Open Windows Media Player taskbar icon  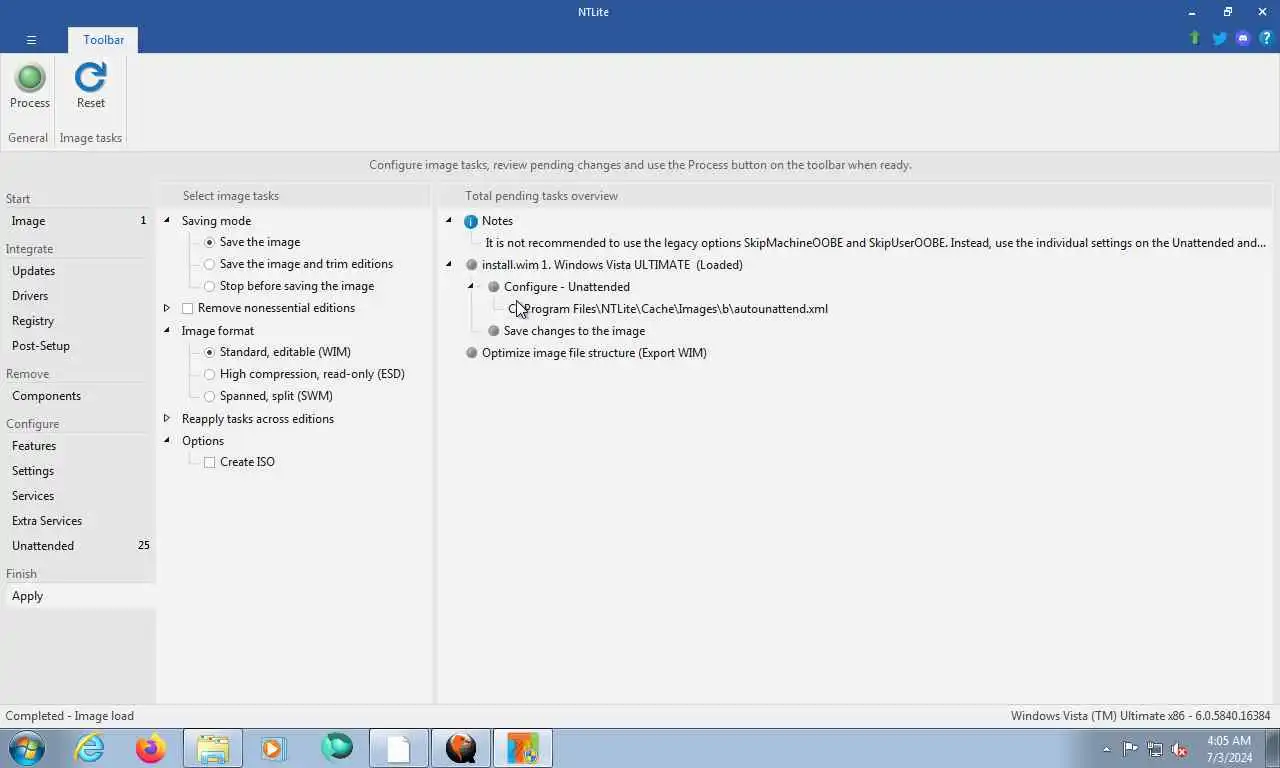[x=273, y=748]
